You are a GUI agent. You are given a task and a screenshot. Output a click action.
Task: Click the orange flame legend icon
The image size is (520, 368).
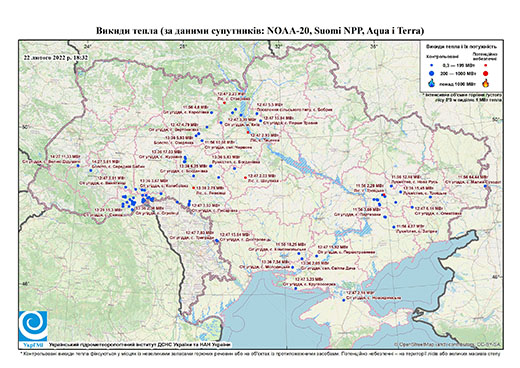tap(485, 83)
